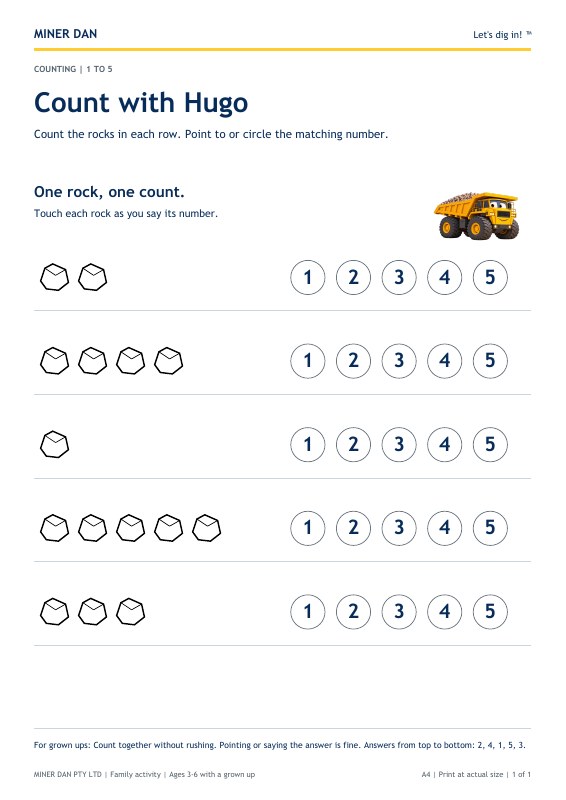Circle number 3 in the fifth row
Viewport: 566px width, 800px height.
pos(399,611)
